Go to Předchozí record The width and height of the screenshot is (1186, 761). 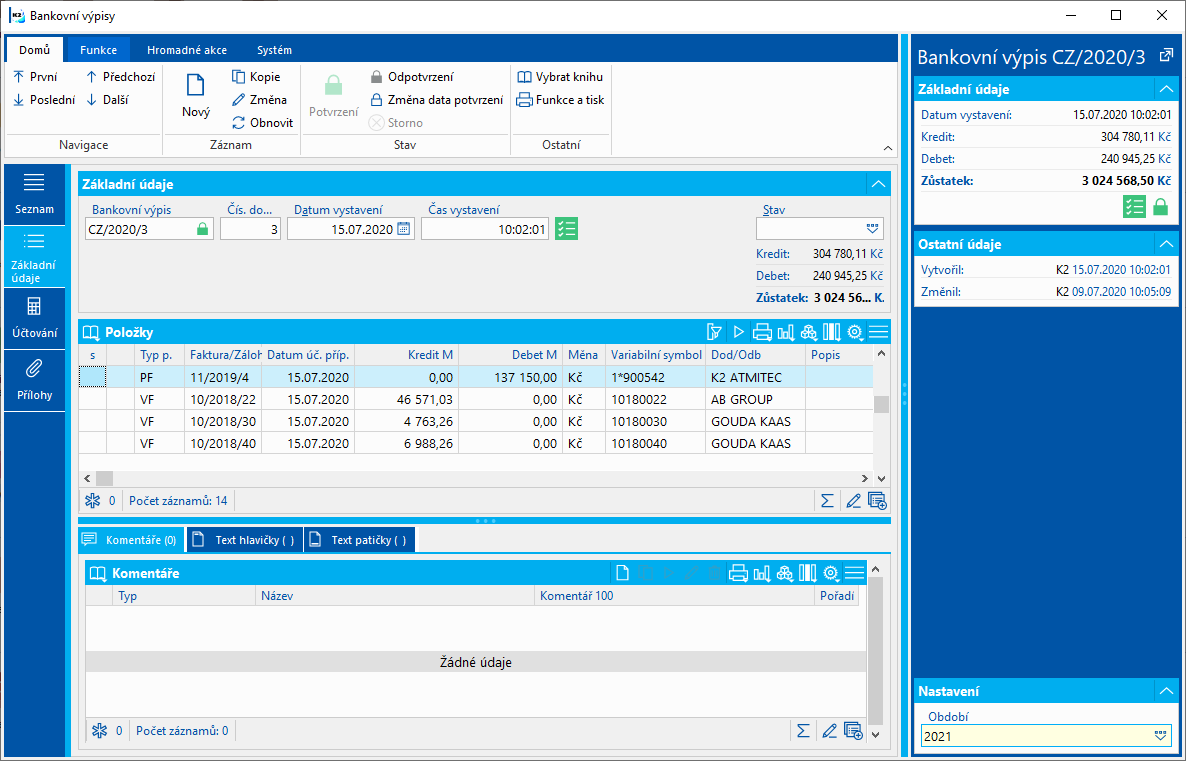point(120,76)
